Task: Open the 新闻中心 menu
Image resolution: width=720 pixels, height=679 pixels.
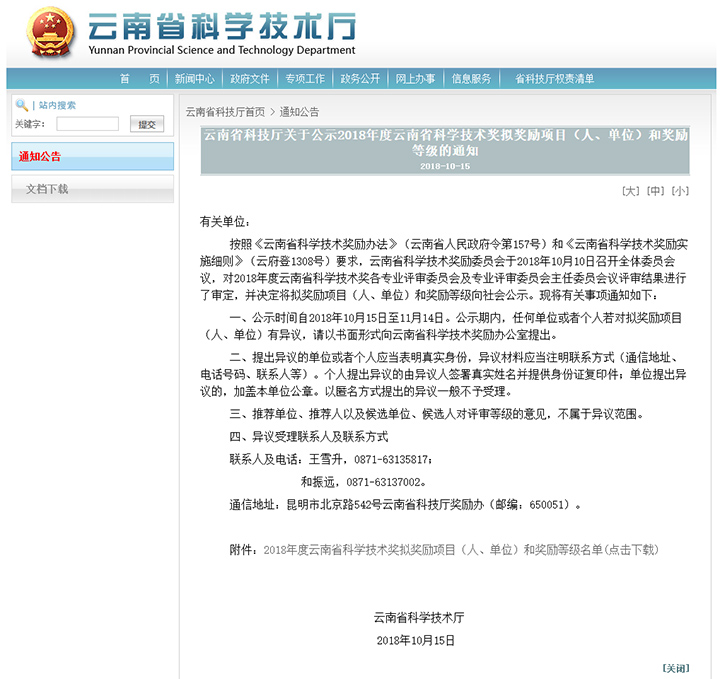Action: [x=195, y=79]
